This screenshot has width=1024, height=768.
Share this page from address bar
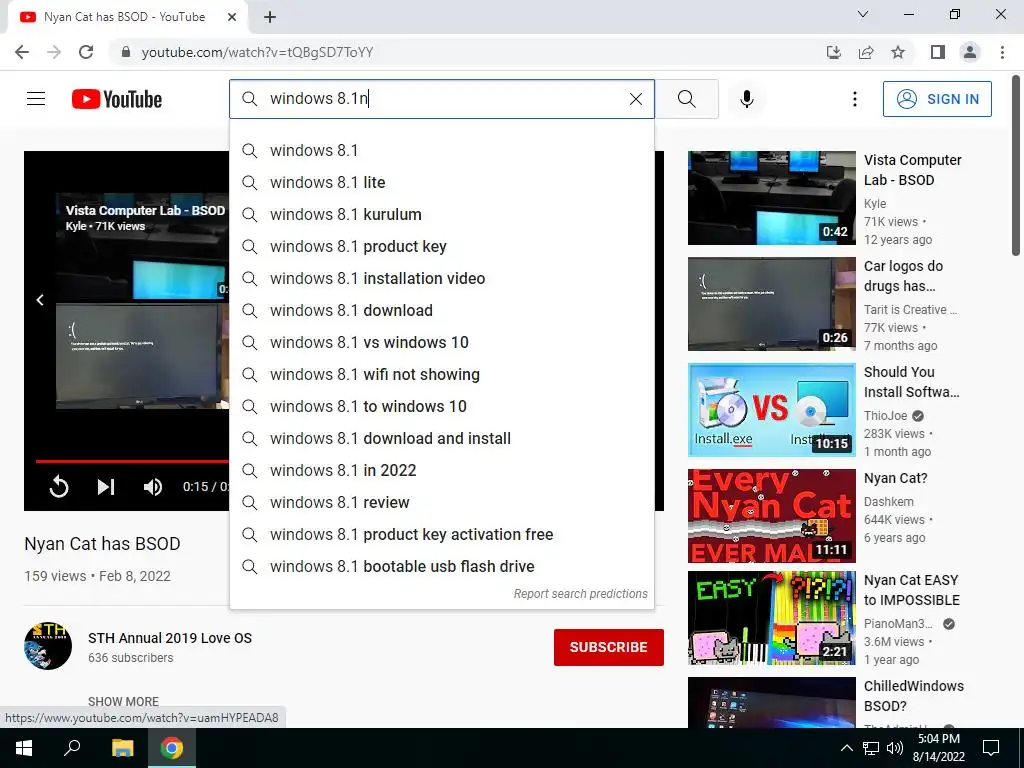coord(866,52)
